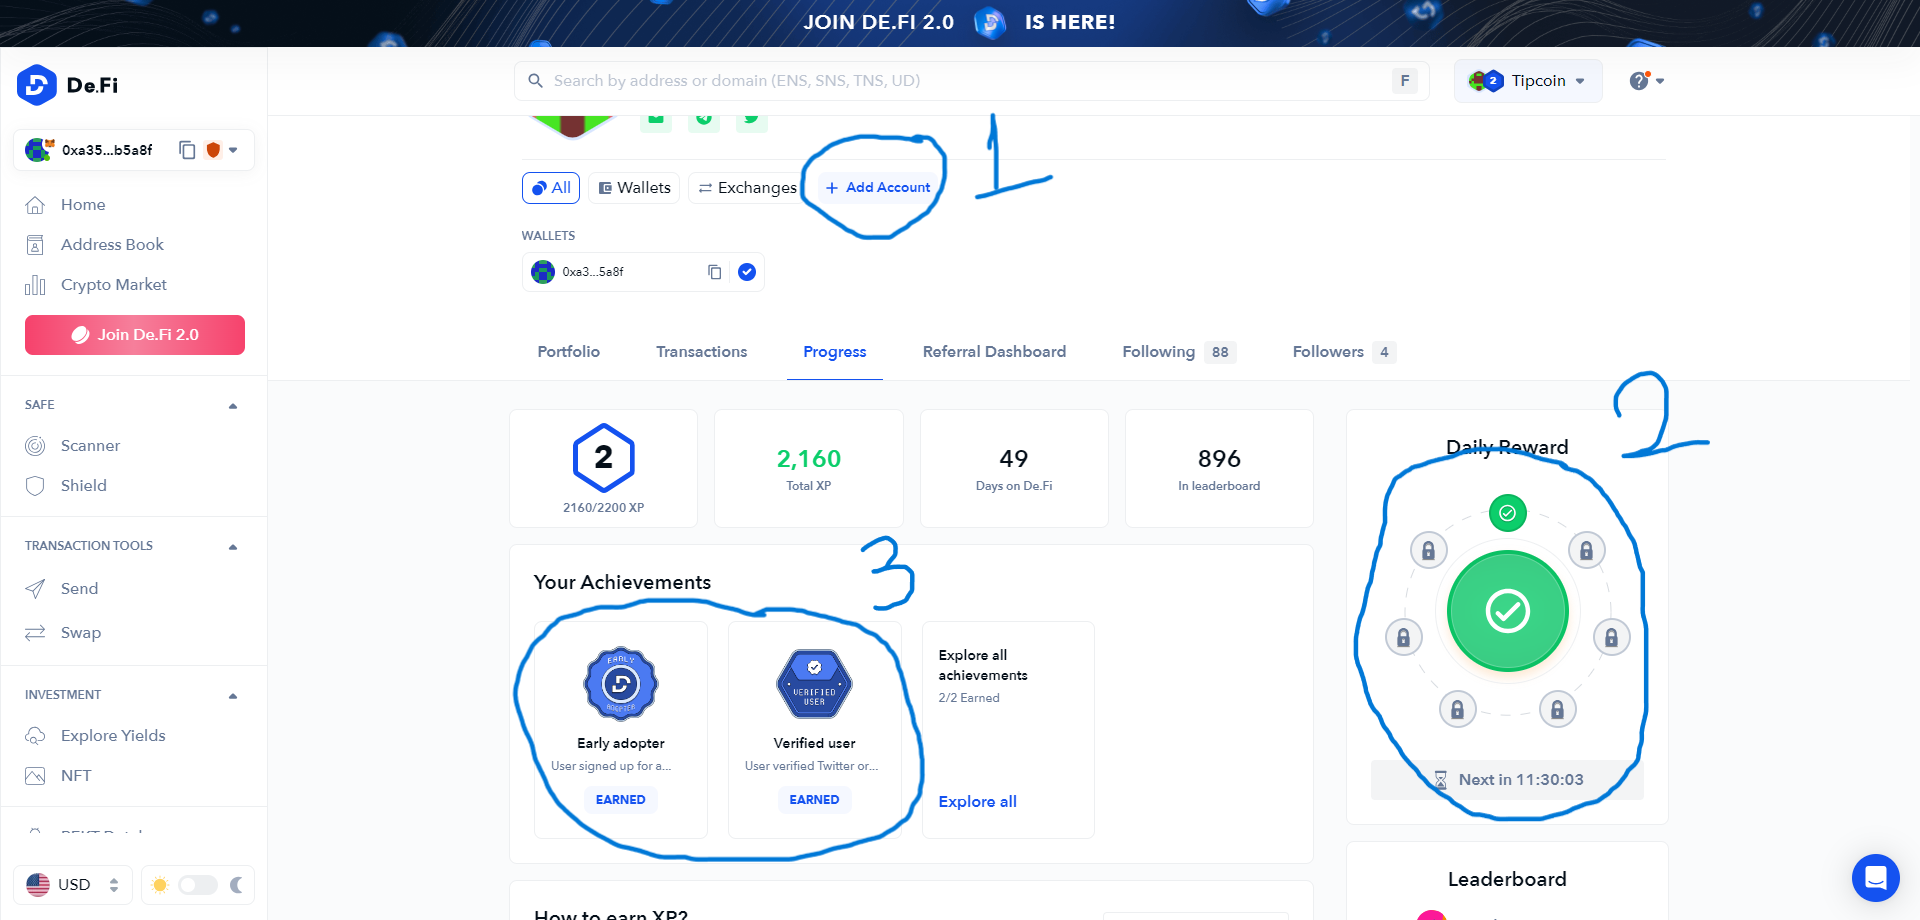Click the upper-right locked reward day

pos(1587,550)
